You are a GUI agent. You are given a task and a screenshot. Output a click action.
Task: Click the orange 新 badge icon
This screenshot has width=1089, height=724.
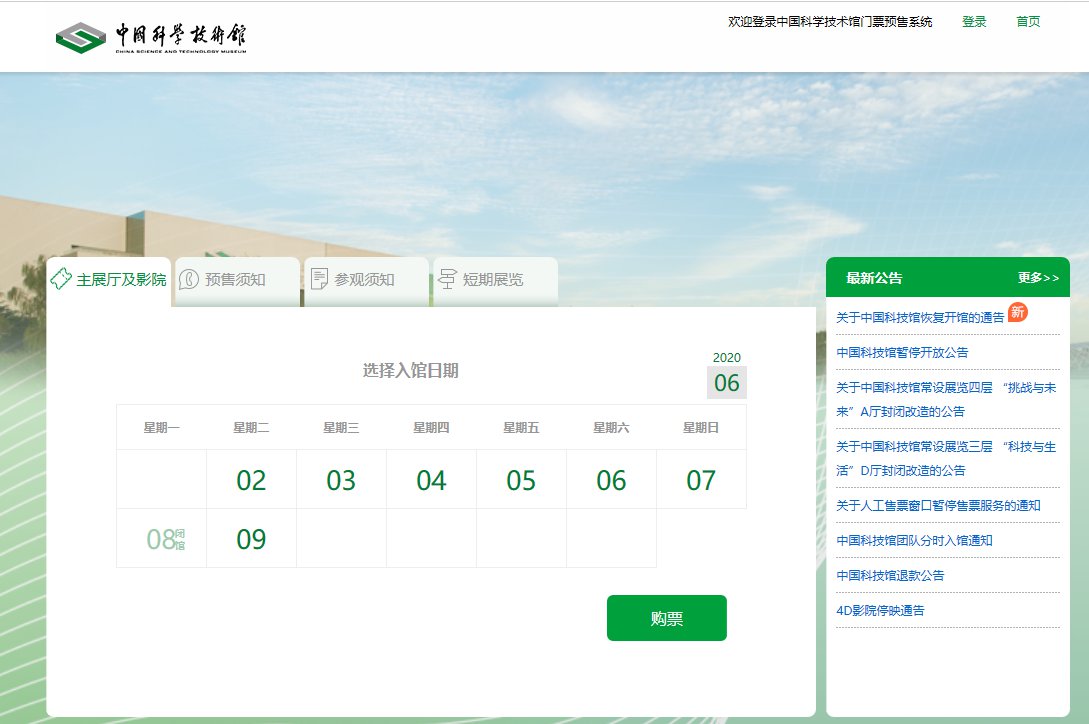coord(1017,312)
